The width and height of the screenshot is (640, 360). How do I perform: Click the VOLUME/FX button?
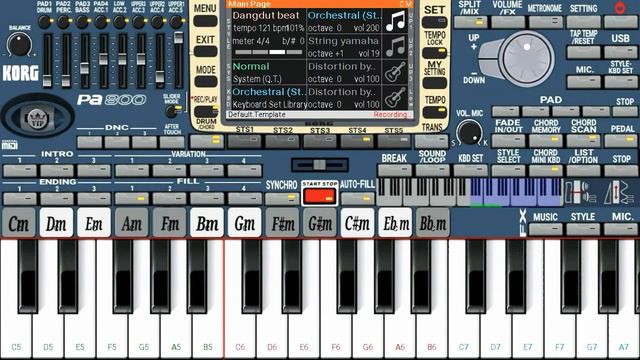(508, 22)
